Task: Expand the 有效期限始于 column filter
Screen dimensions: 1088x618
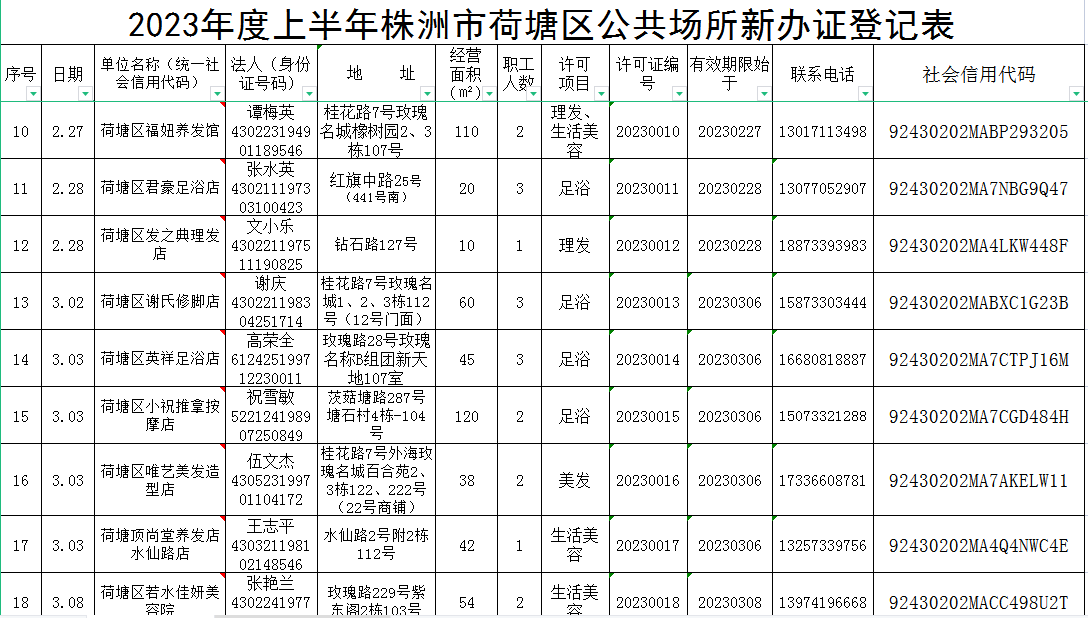Action: [x=764, y=94]
